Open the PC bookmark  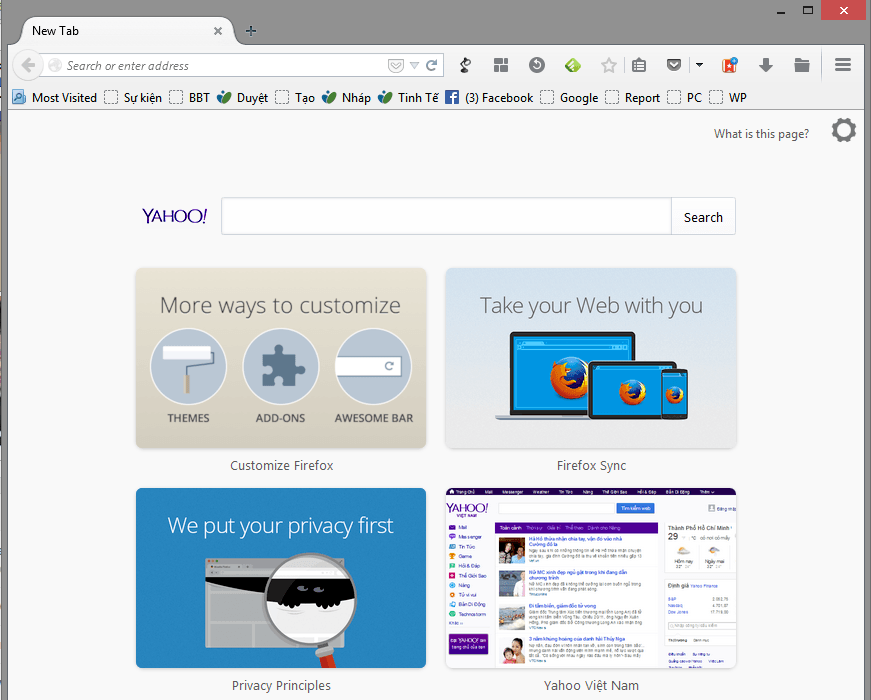click(x=684, y=98)
